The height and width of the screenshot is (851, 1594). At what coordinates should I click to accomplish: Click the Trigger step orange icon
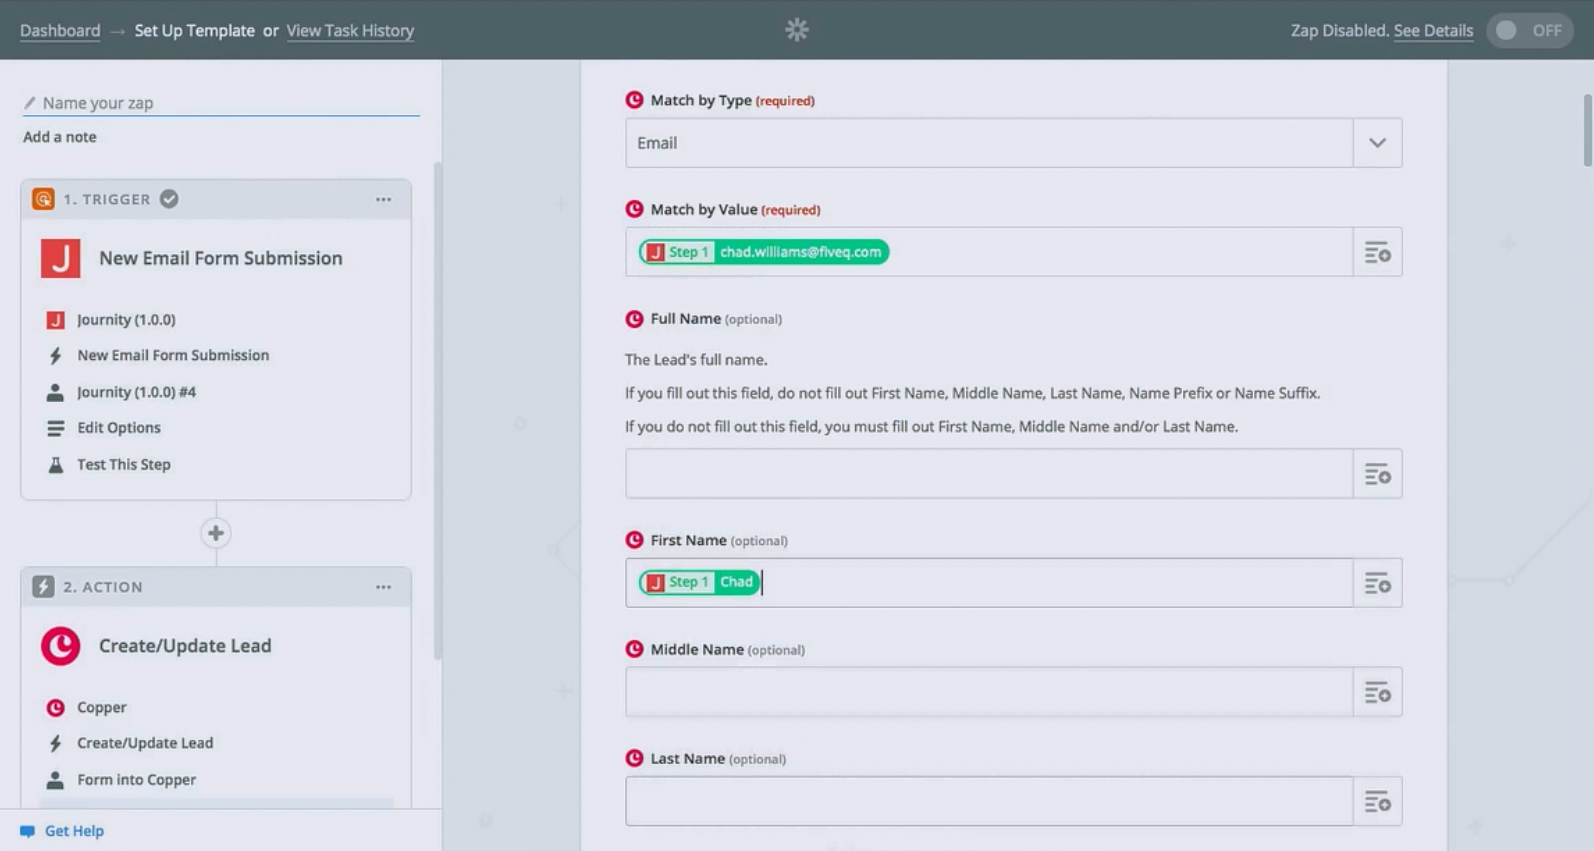(43, 199)
